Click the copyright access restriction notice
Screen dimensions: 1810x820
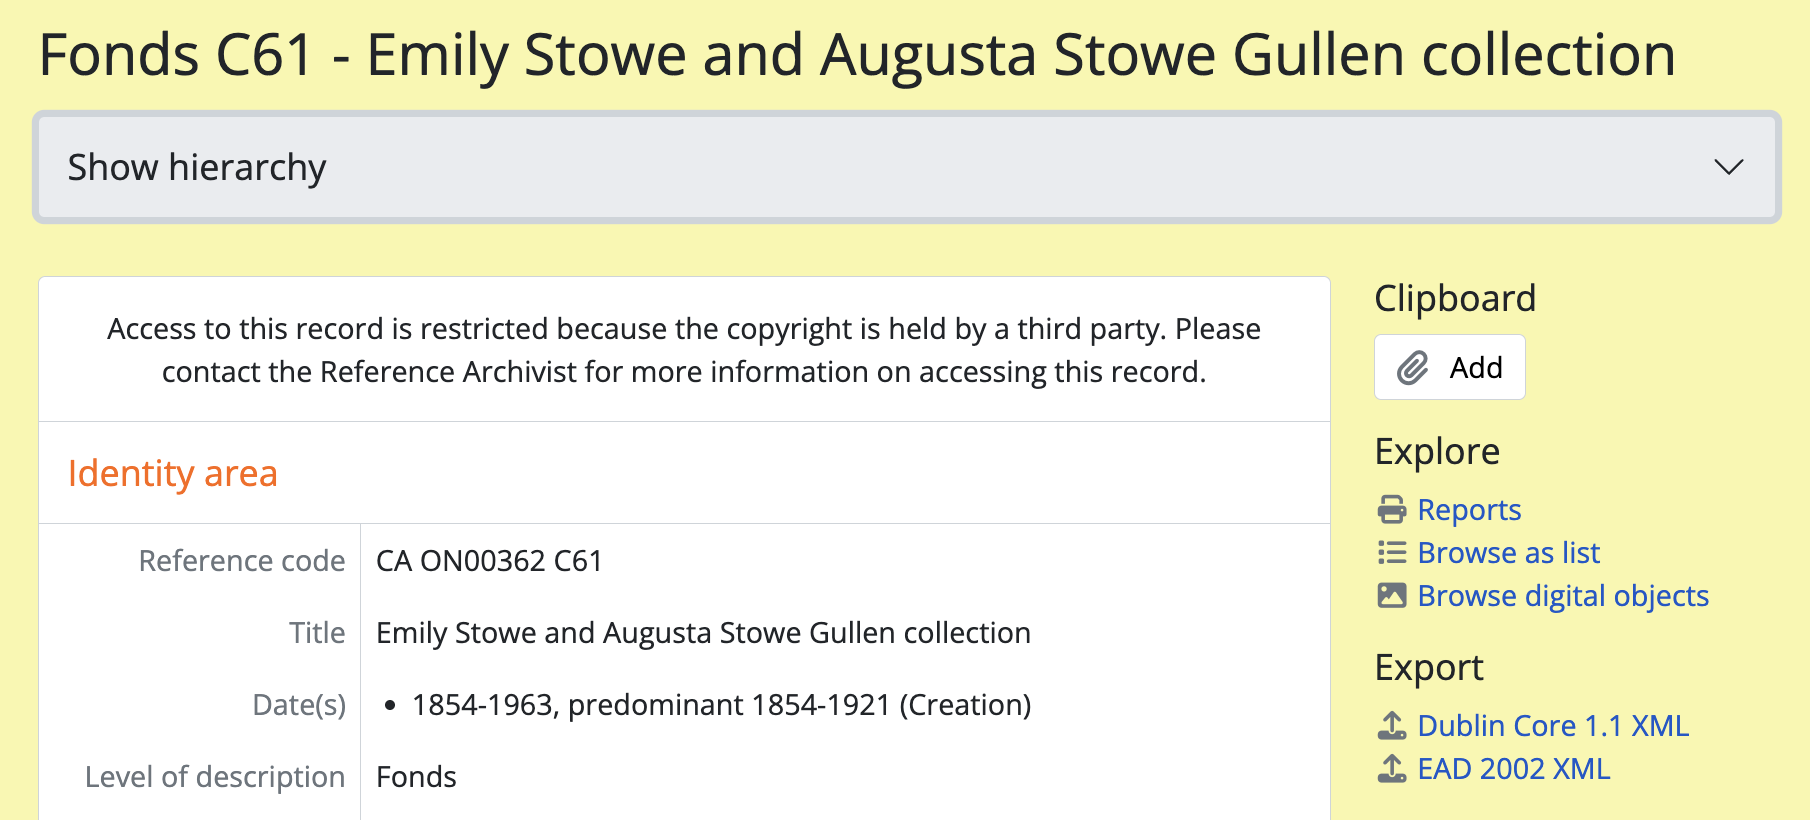point(684,350)
